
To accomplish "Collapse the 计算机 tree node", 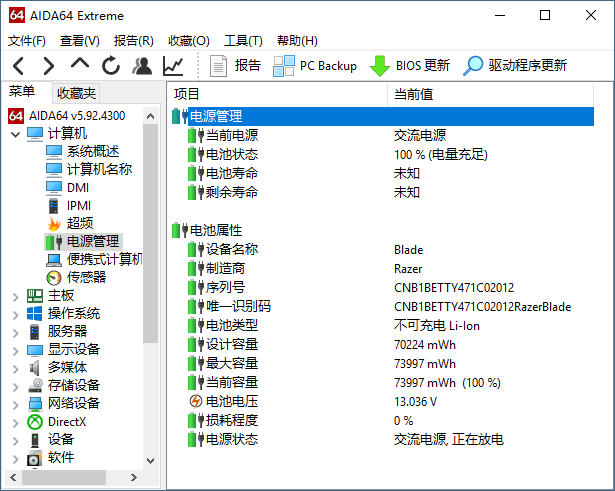I will point(15,134).
